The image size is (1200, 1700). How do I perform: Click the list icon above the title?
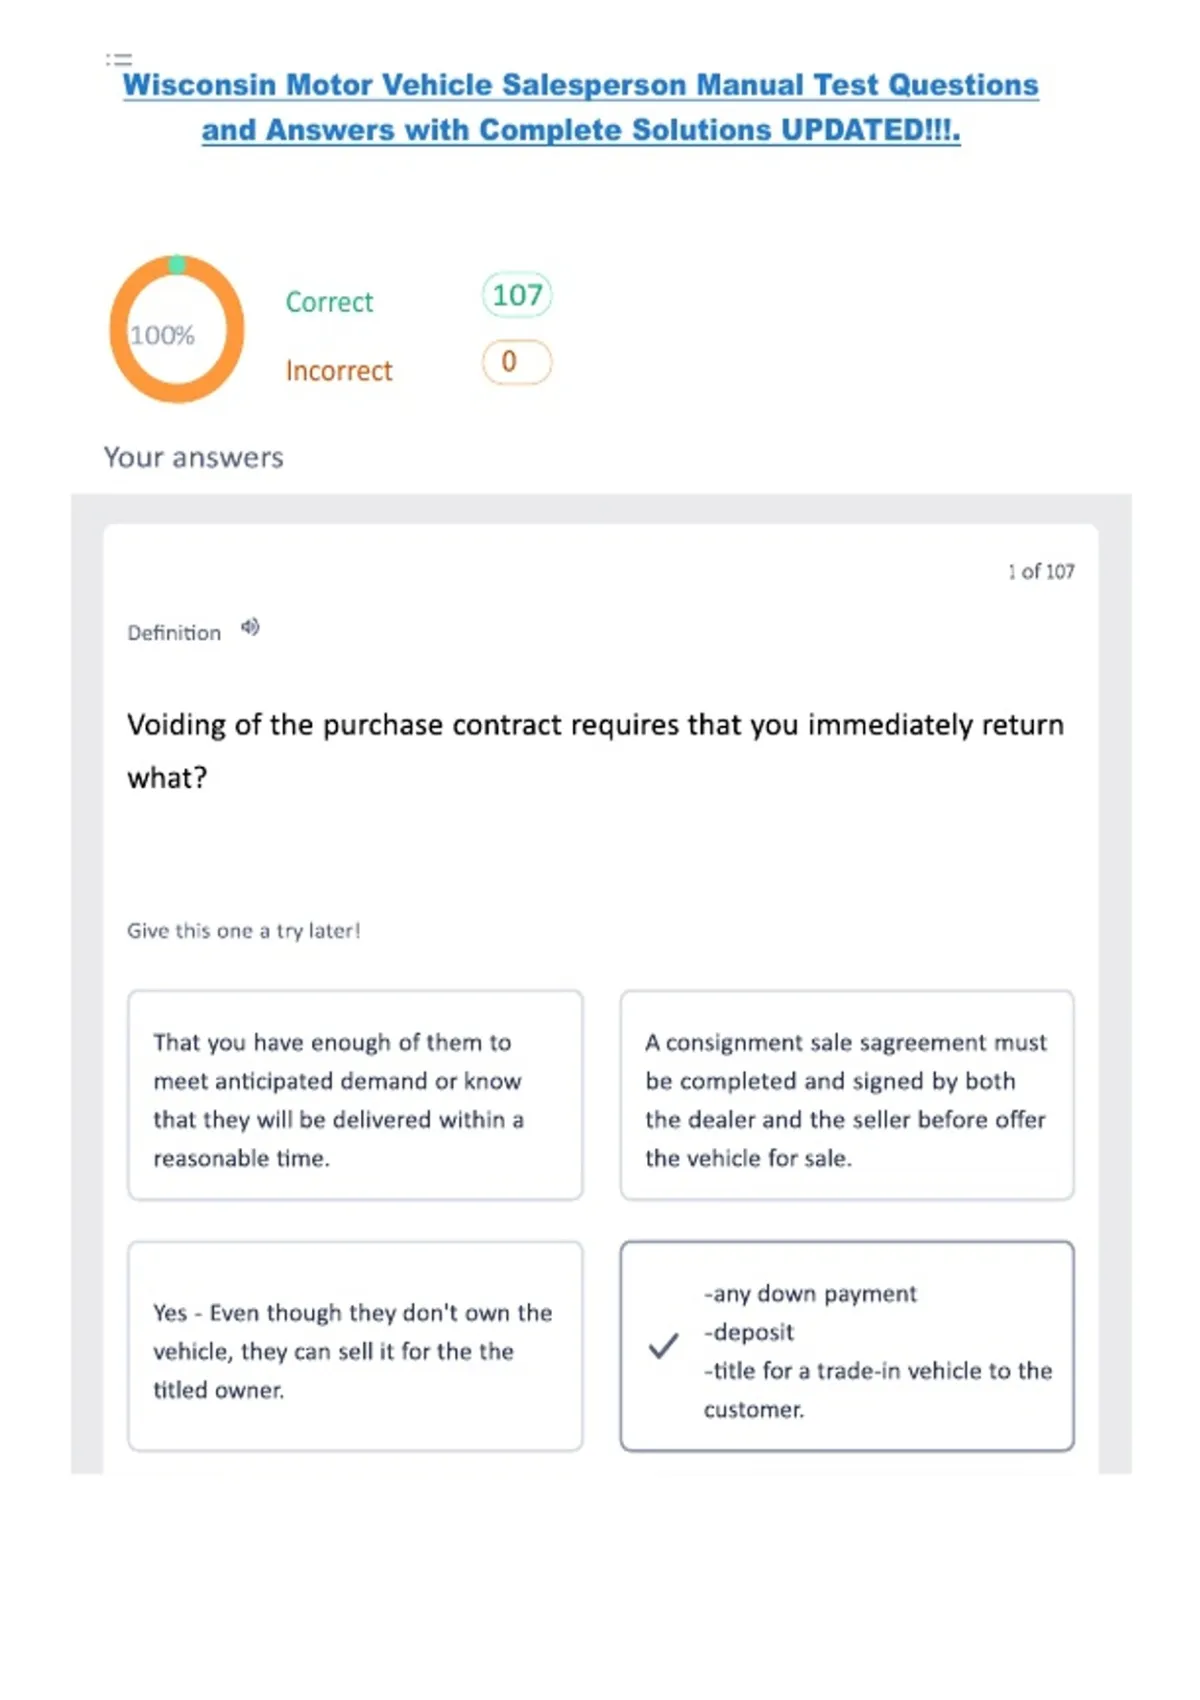coord(119,59)
